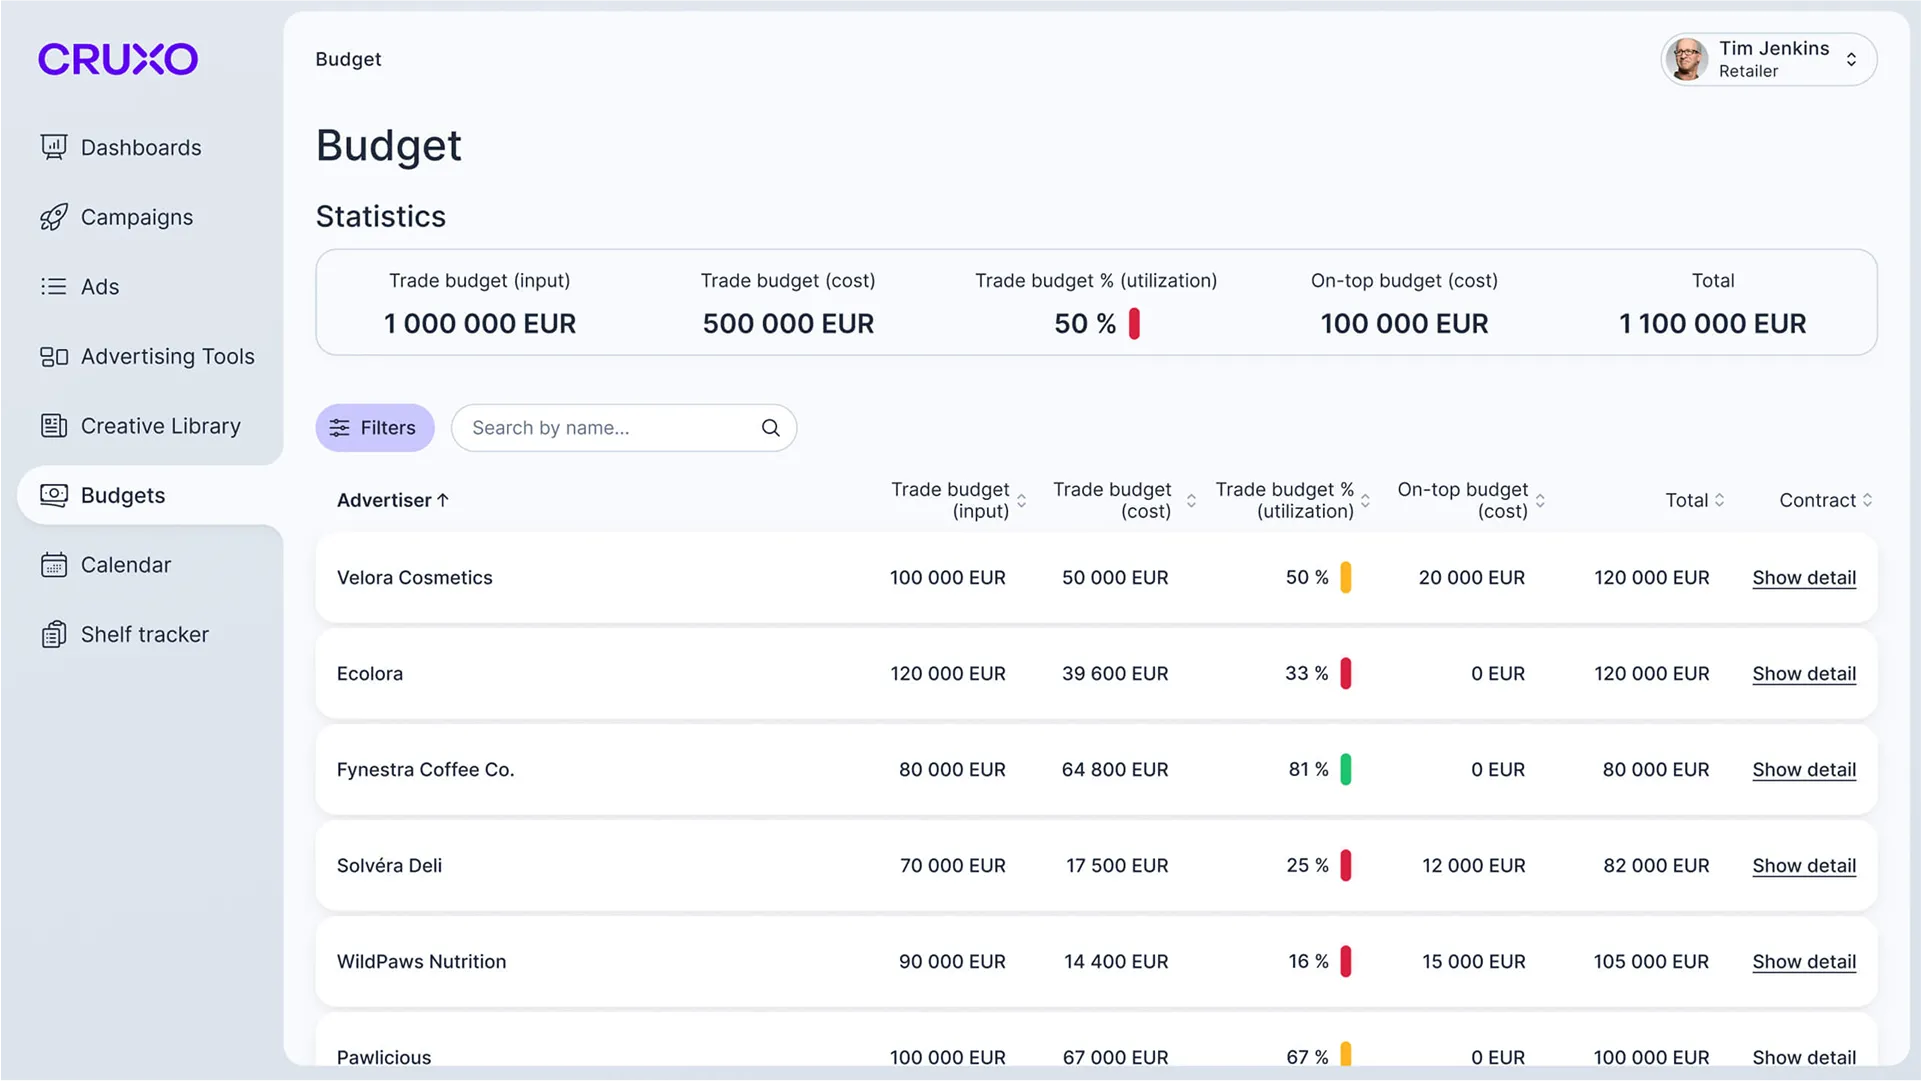Expand the Tim Jenkins account dropdown
Viewport: 1921px width, 1081px height.
(1851, 60)
